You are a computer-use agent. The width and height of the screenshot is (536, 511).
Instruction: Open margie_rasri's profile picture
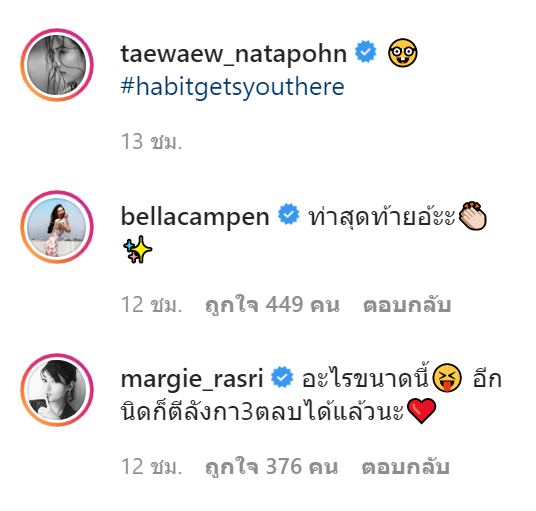[x=57, y=390]
